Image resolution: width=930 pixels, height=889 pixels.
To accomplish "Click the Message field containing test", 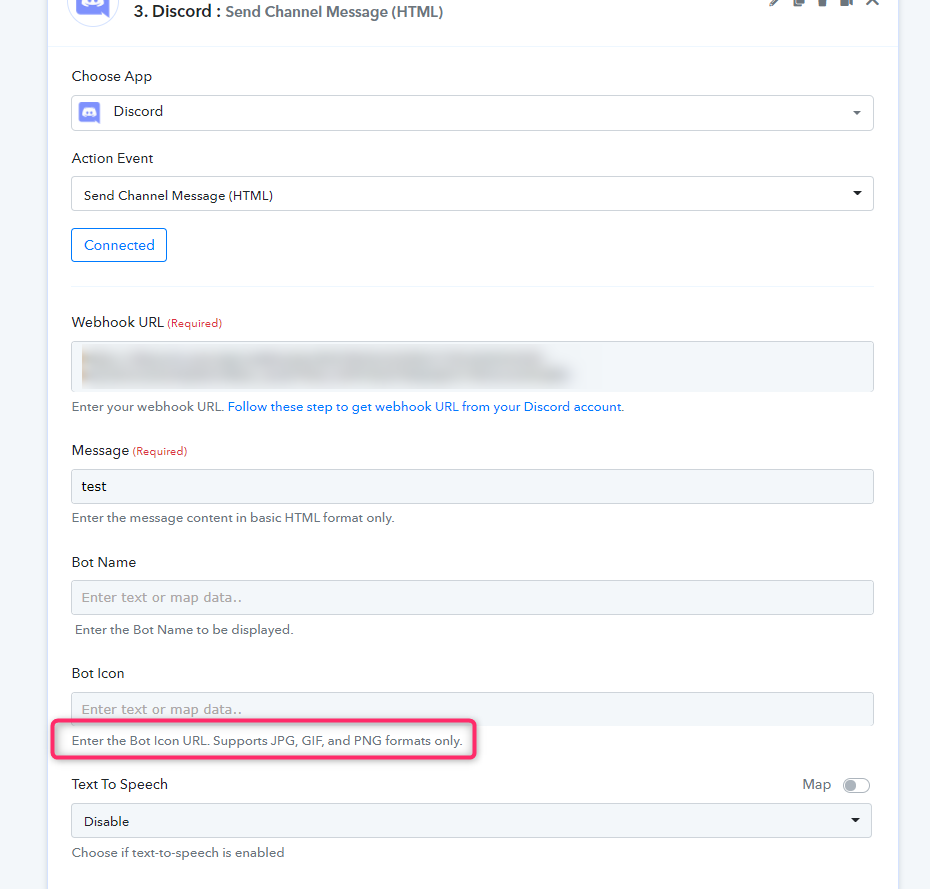I will pos(472,486).
